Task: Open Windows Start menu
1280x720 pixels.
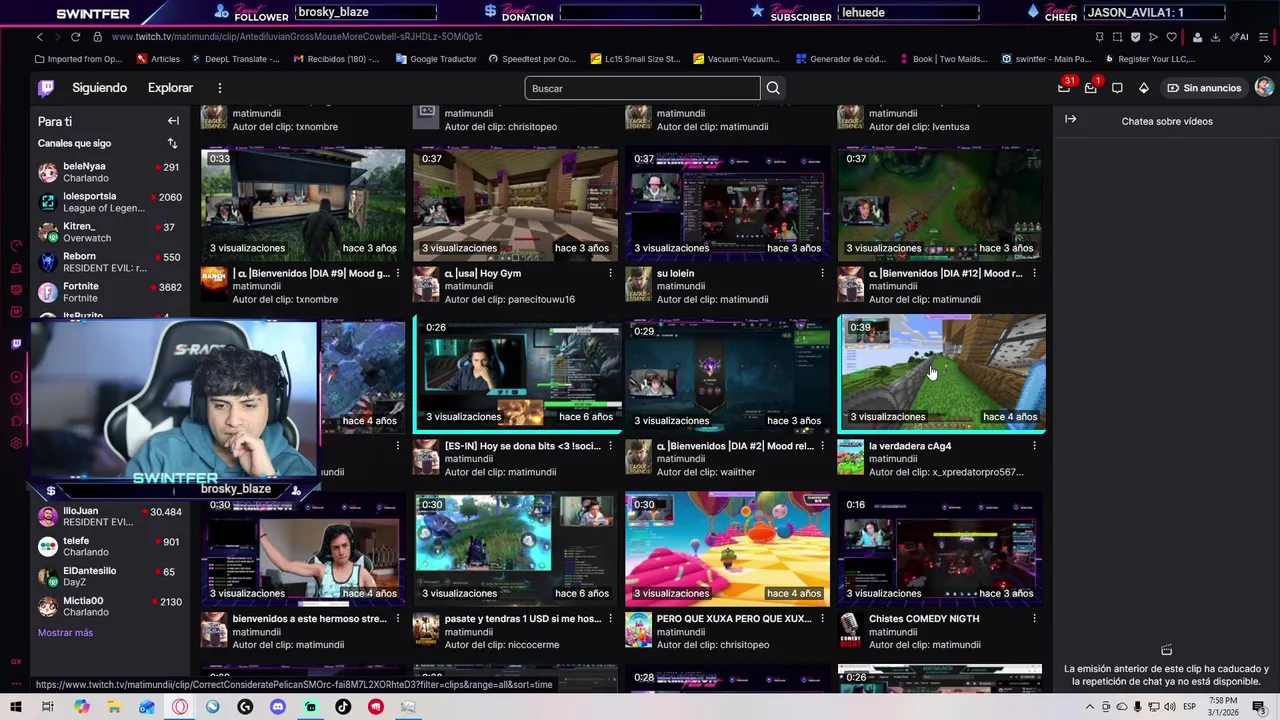Action: click(x=15, y=707)
